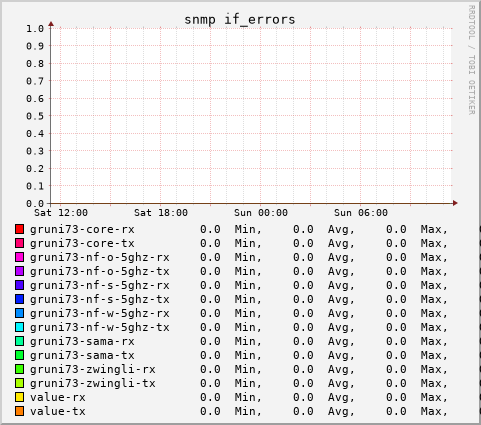Select the orange value-tx legend swatch
The height and width of the screenshot is (425, 481).
(x=20, y=411)
